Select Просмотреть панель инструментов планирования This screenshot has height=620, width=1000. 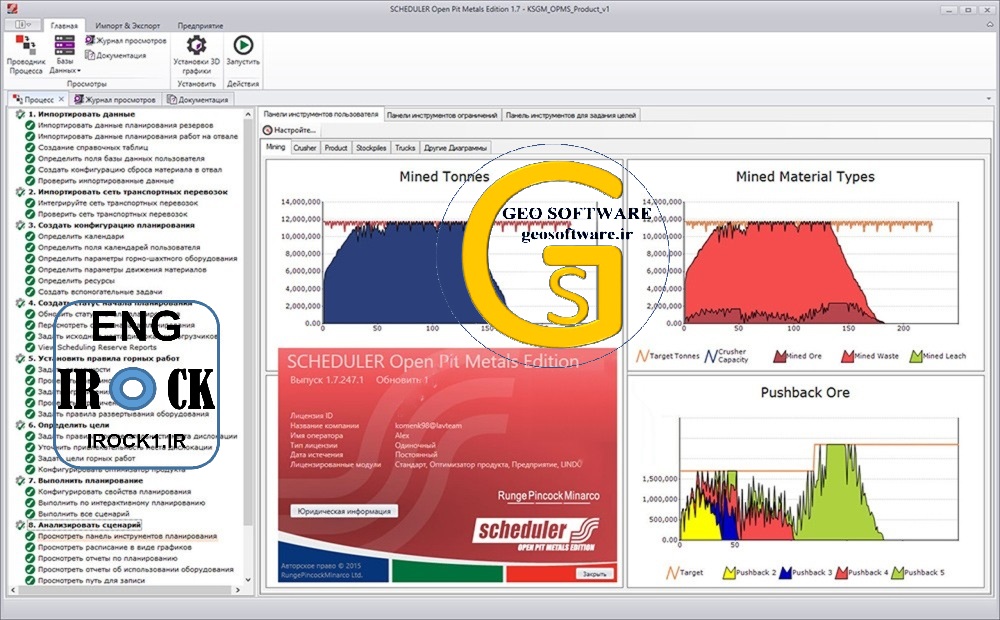point(128,536)
